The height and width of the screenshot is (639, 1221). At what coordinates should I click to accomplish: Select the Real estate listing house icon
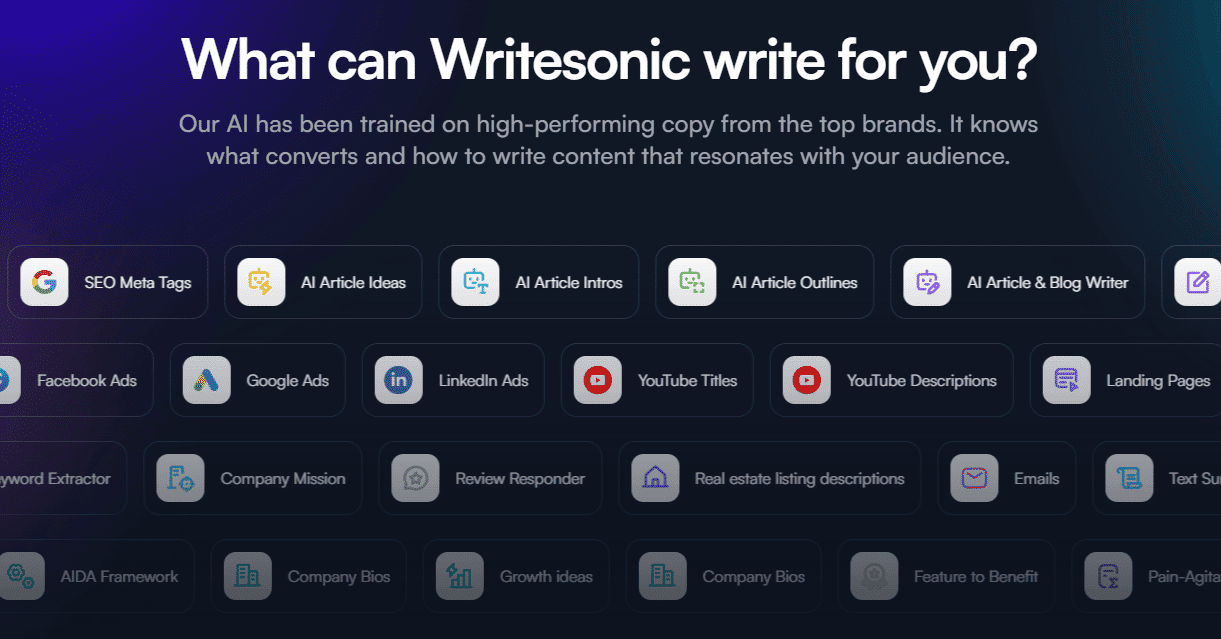[x=655, y=478]
